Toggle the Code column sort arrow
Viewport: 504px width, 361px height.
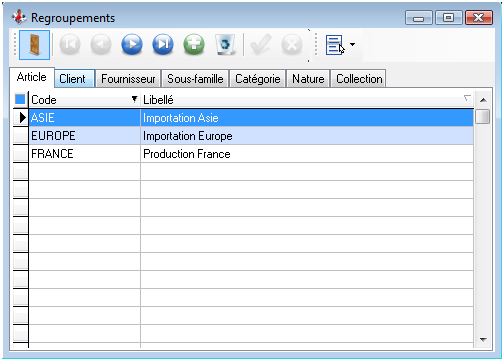[134, 99]
